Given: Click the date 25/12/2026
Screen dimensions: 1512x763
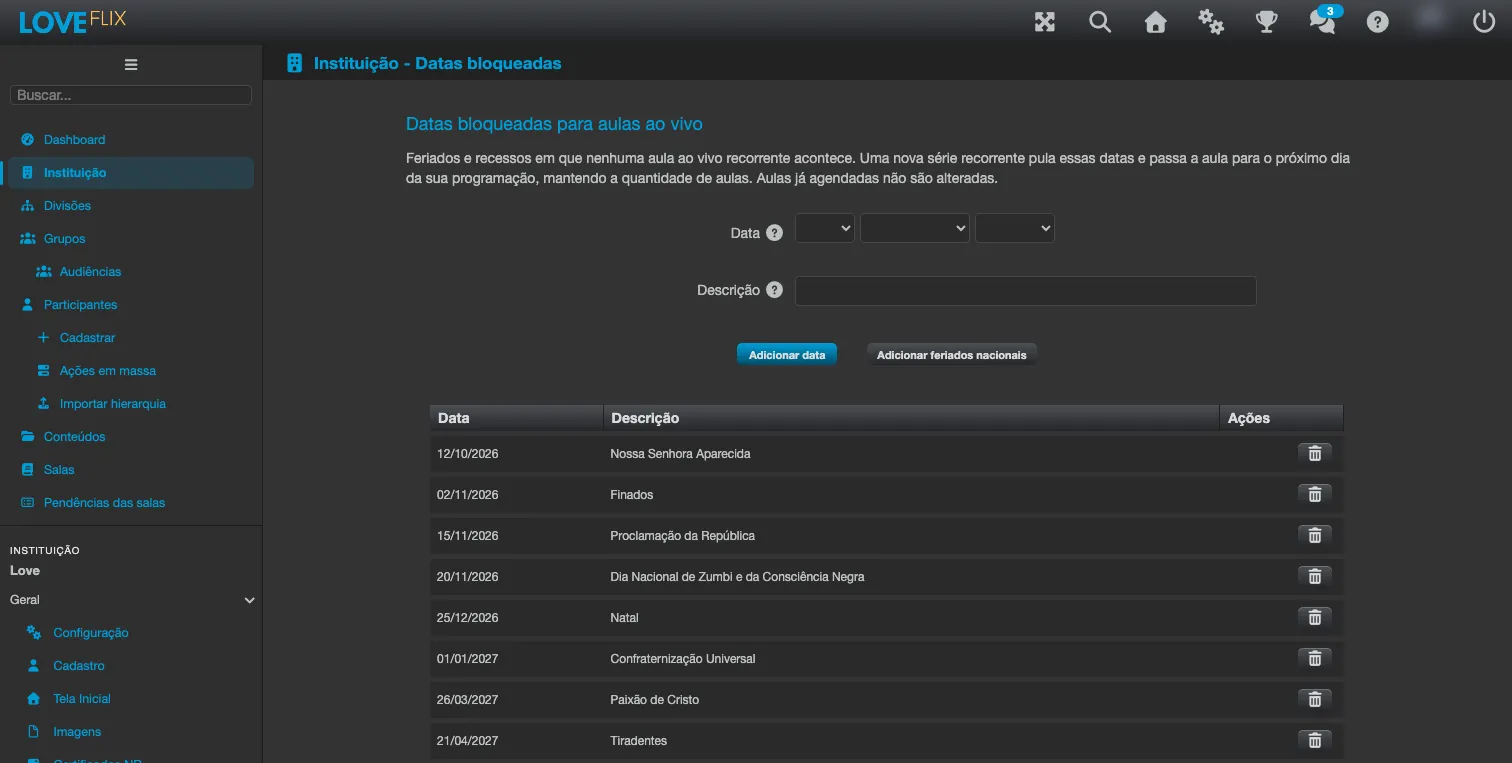Looking at the screenshot, I should pyautogui.click(x=467, y=618).
